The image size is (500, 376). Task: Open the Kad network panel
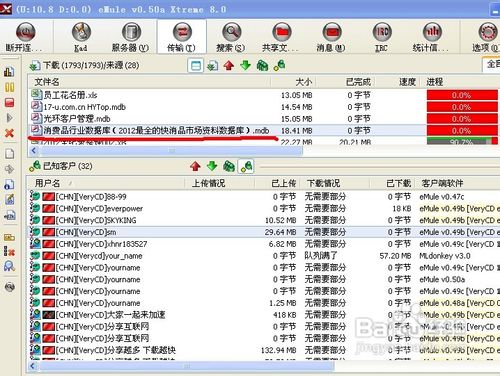81,37
